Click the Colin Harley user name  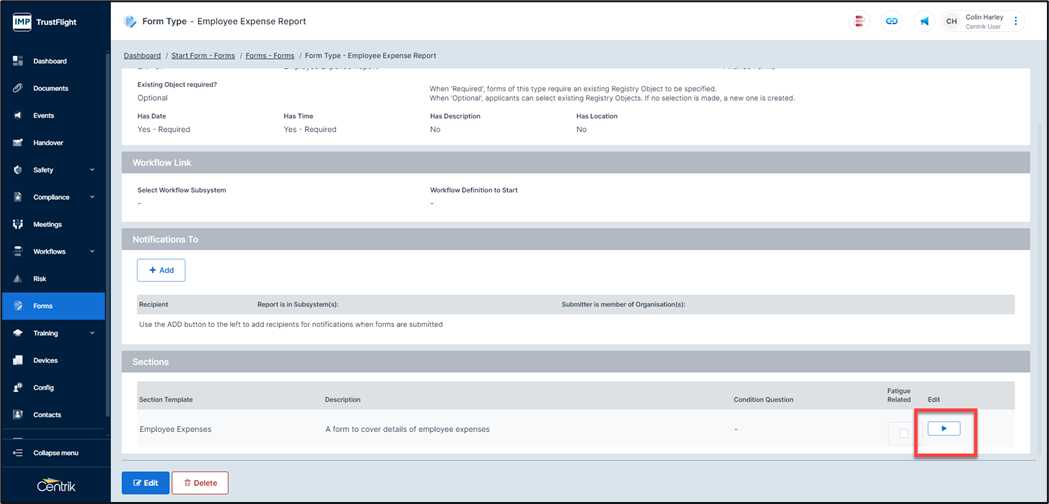(x=984, y=17)
